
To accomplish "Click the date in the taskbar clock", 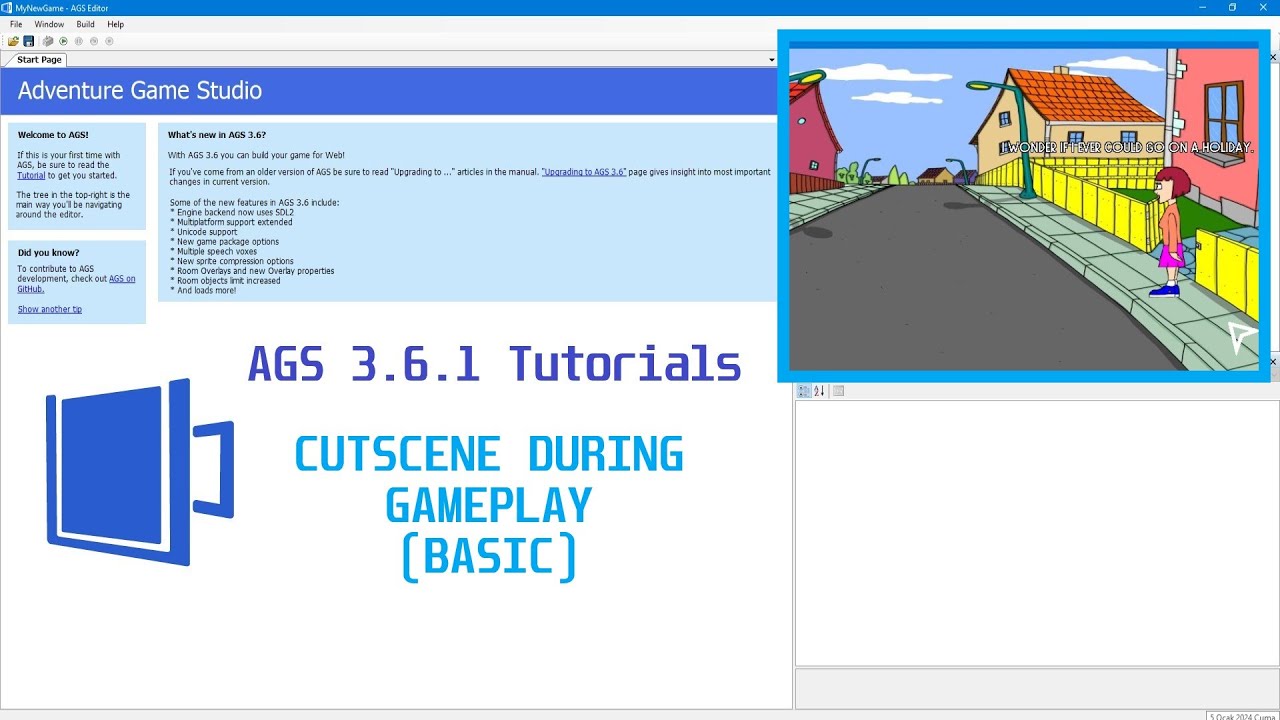I will (1243, 716).
